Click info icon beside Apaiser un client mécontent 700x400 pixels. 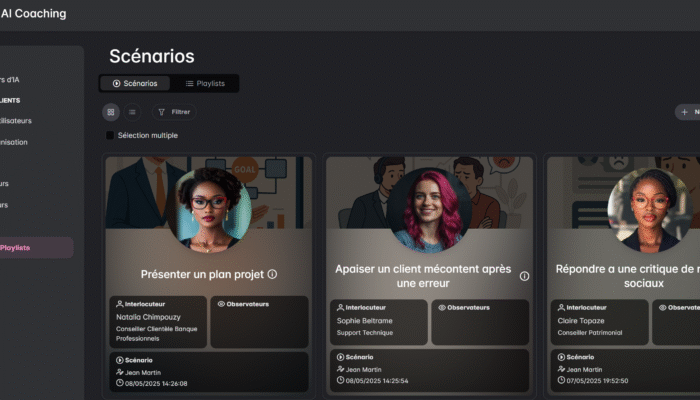point(524,276)
